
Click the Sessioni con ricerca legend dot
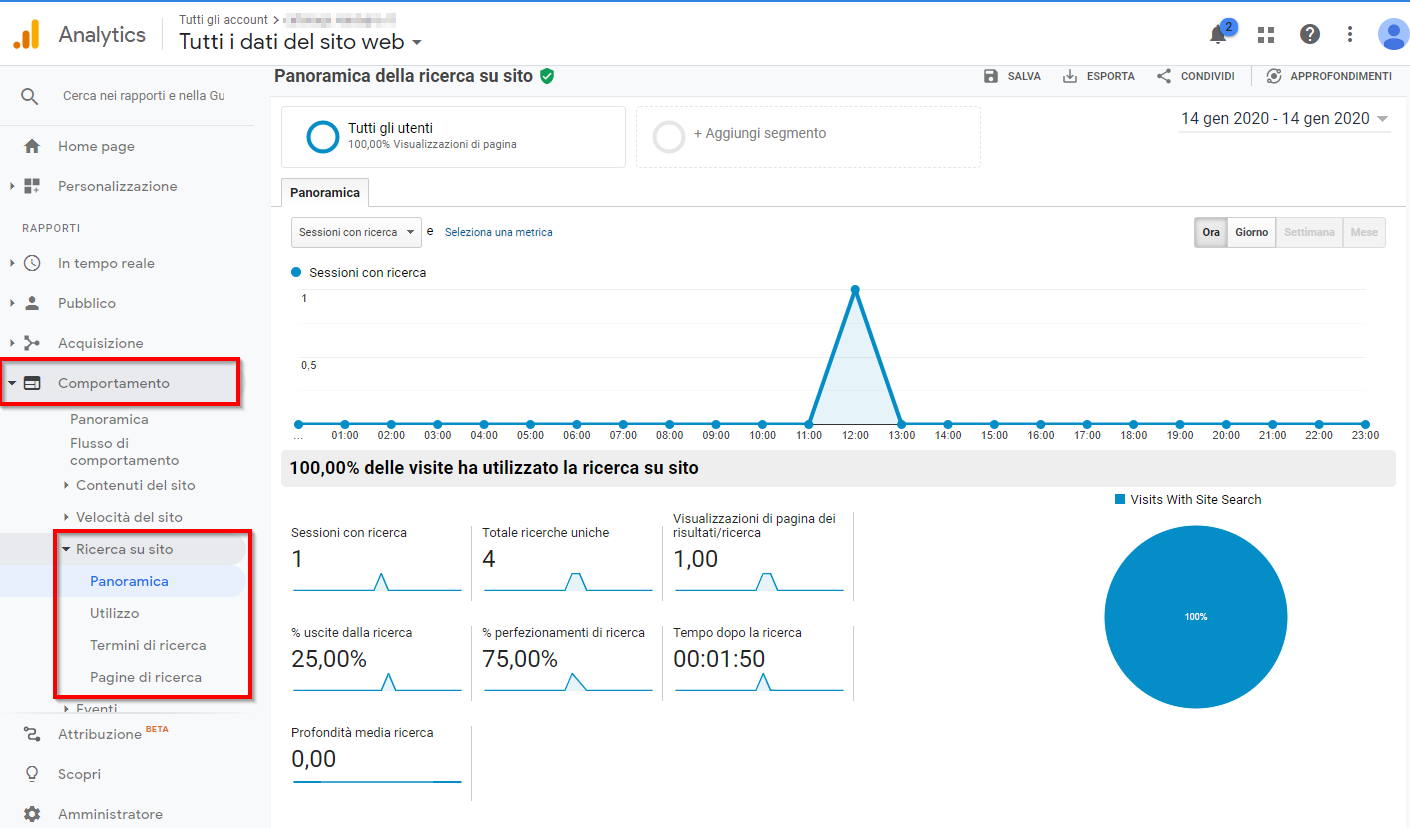click(295, 272)
